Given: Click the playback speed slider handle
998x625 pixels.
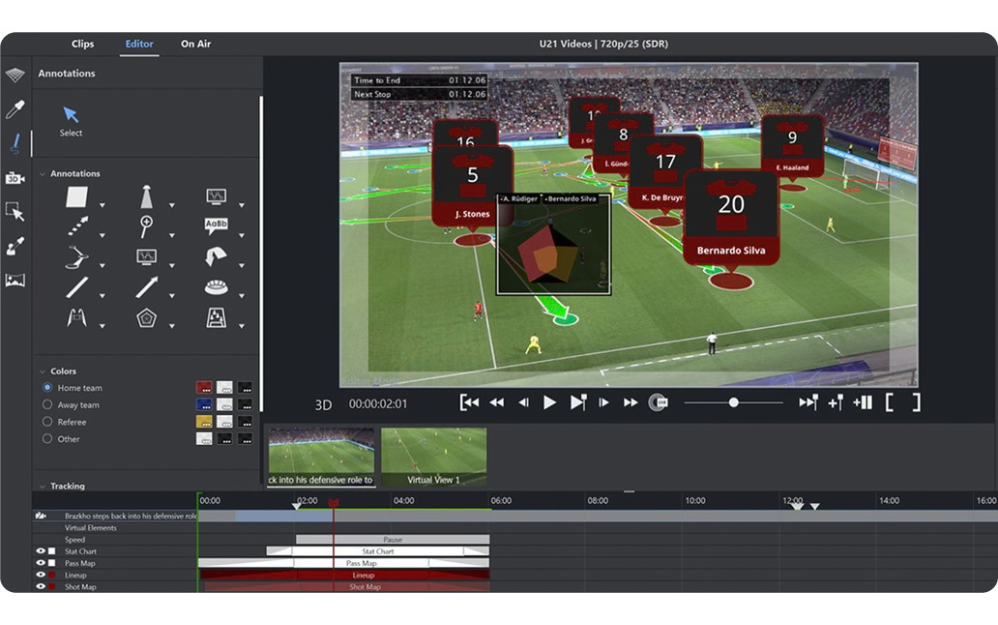Looking at the screenshot, I should coord(733,402).
